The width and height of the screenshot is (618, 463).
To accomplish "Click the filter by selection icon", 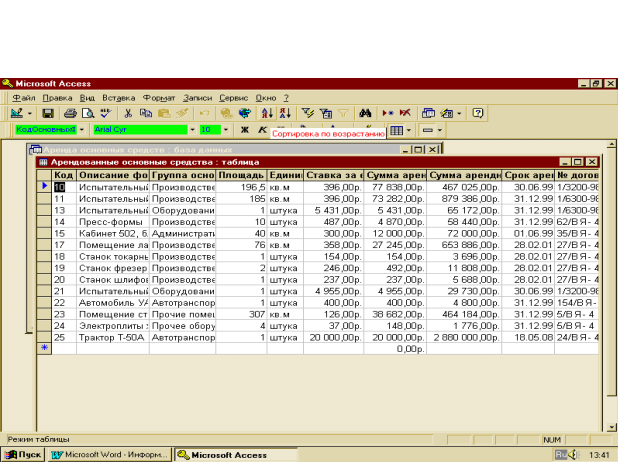I will [x=309, y=114].
